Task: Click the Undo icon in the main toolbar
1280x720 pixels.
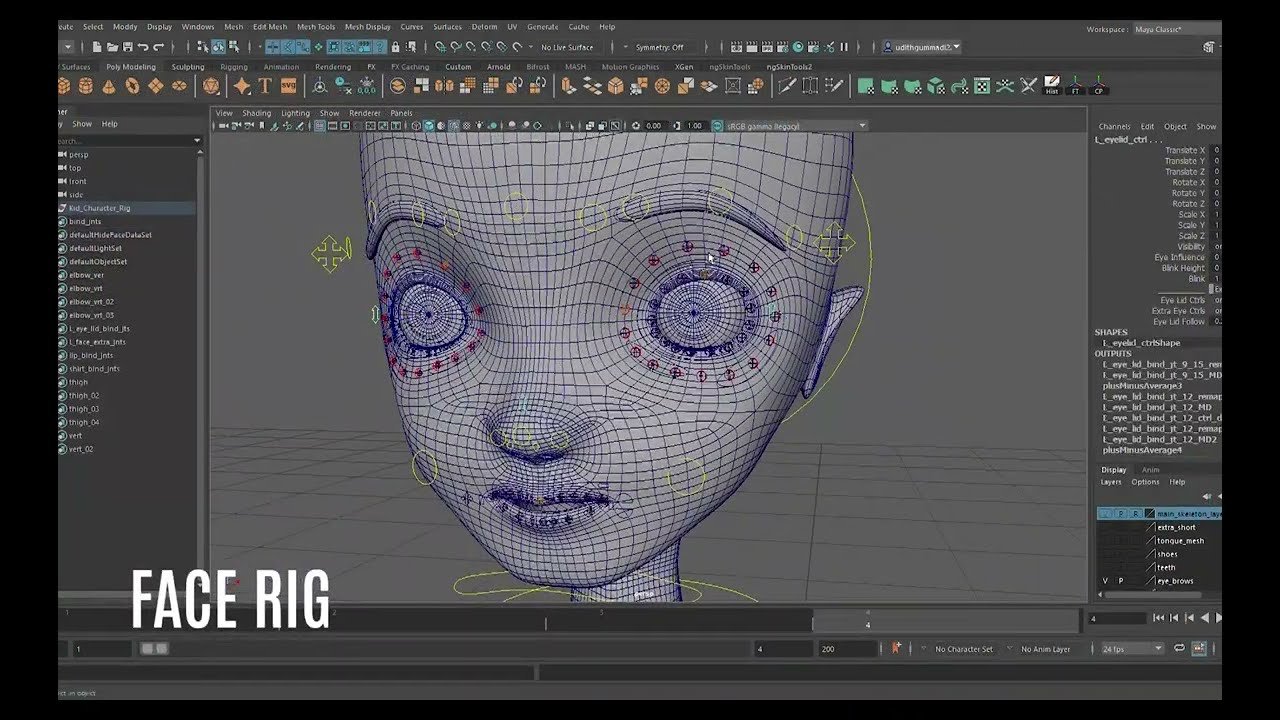Action: [x=145, y=46]
